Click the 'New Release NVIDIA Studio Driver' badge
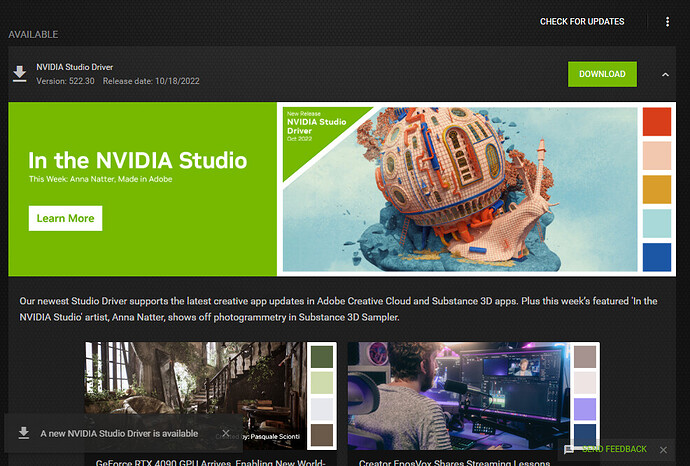 pyautogui.click(x=317, y=126)
